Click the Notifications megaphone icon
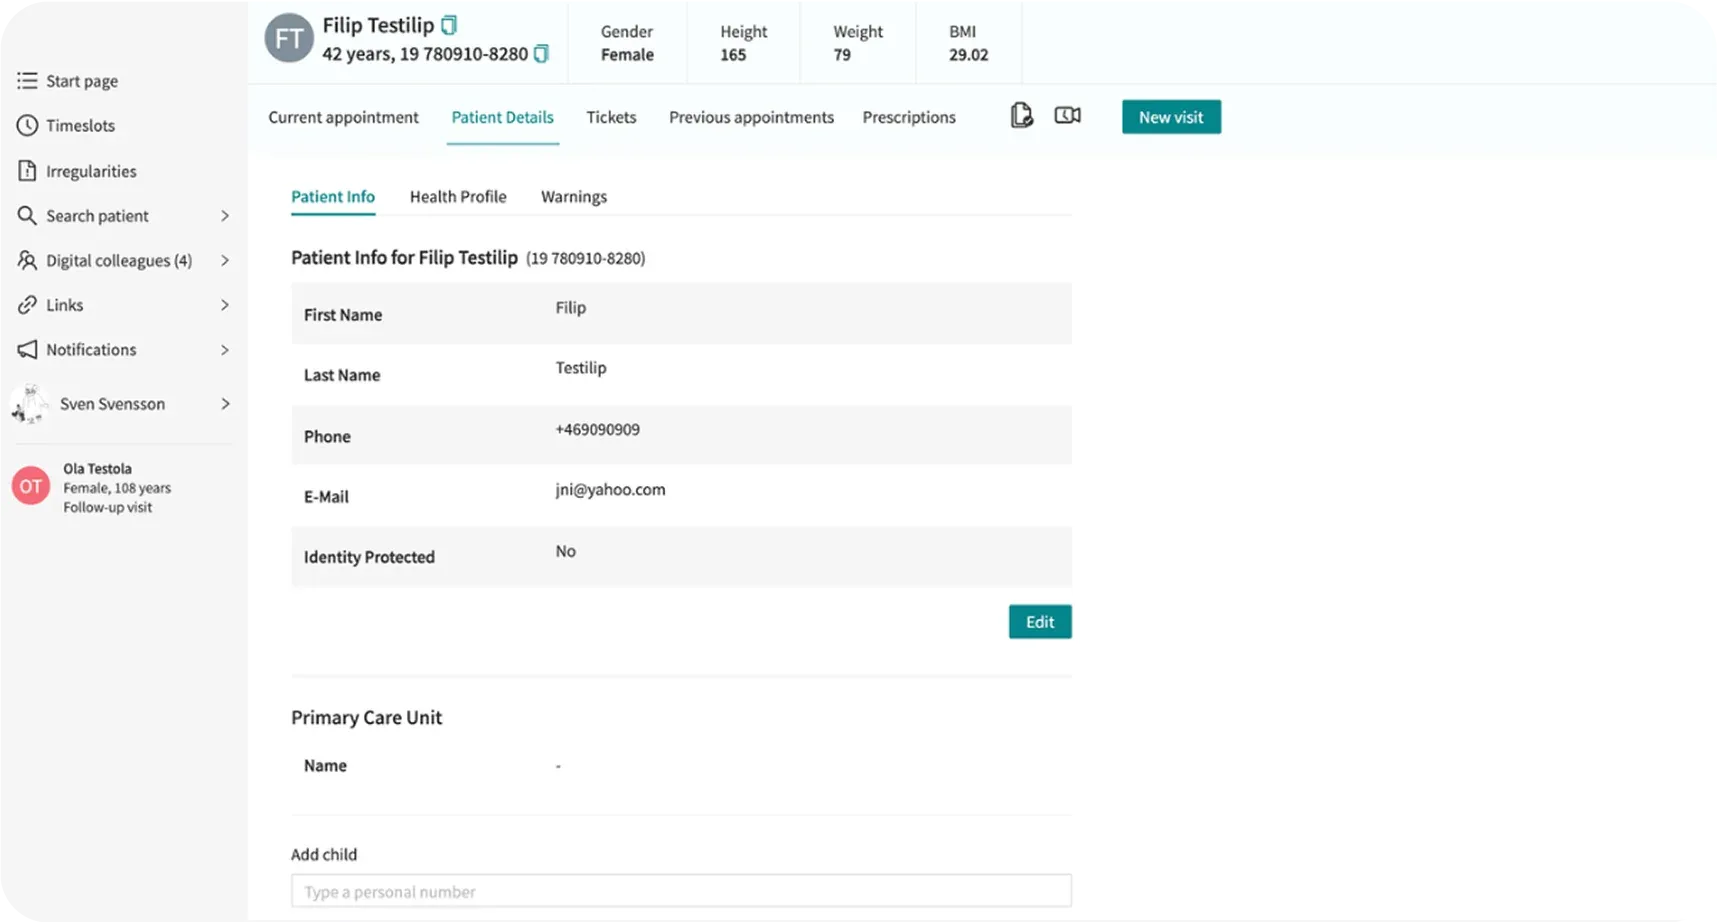Image resolution: width=1717 pixels, height=922 pixels. [x=27, y=349]
